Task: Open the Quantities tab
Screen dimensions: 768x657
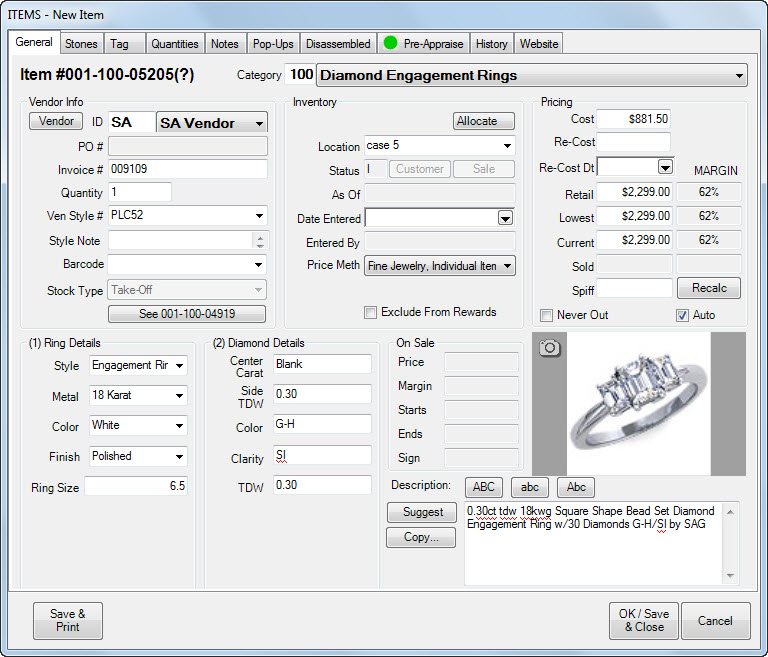Action: (174, 44)
